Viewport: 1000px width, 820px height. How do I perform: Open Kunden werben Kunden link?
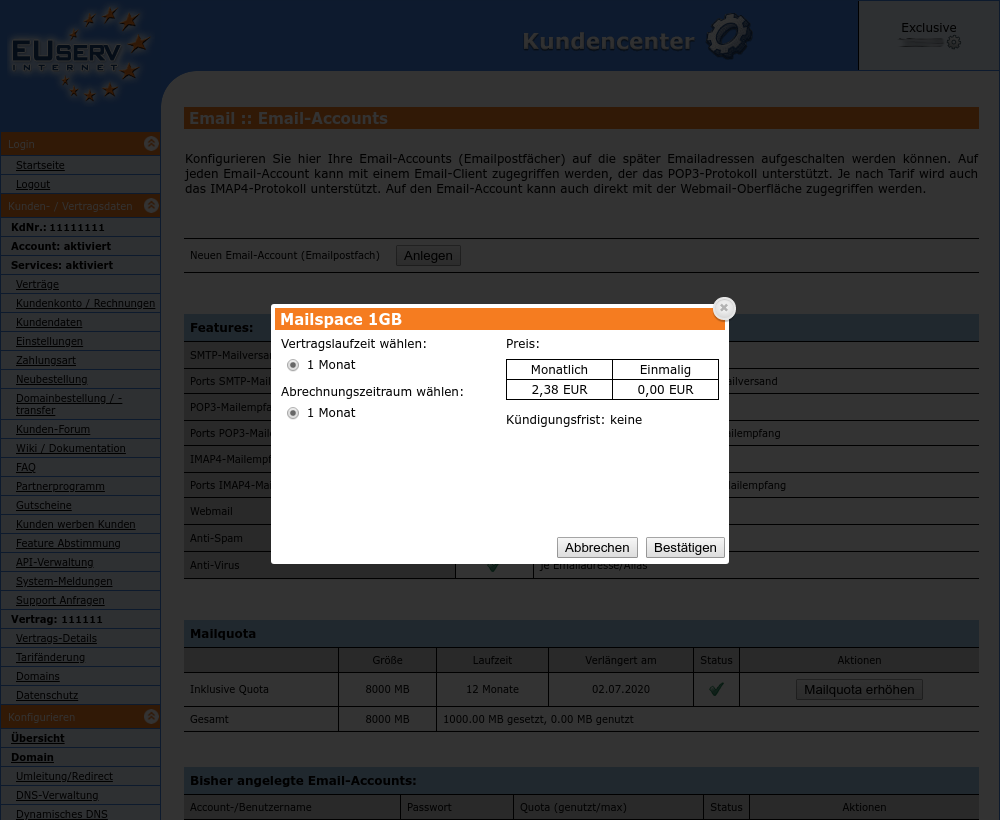75,524
